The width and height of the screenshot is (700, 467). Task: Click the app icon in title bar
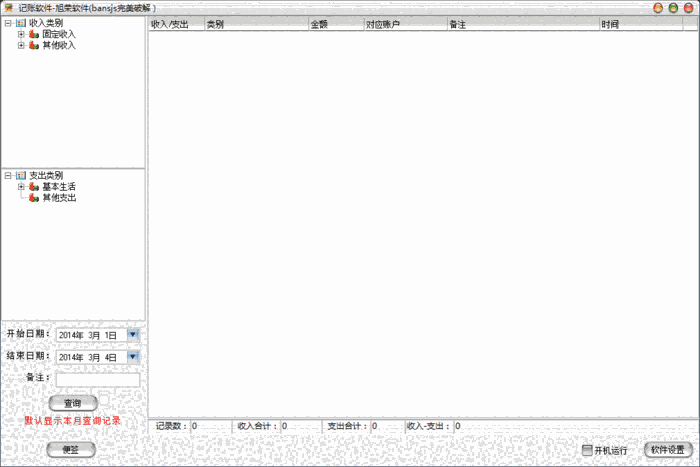point(8,8)
